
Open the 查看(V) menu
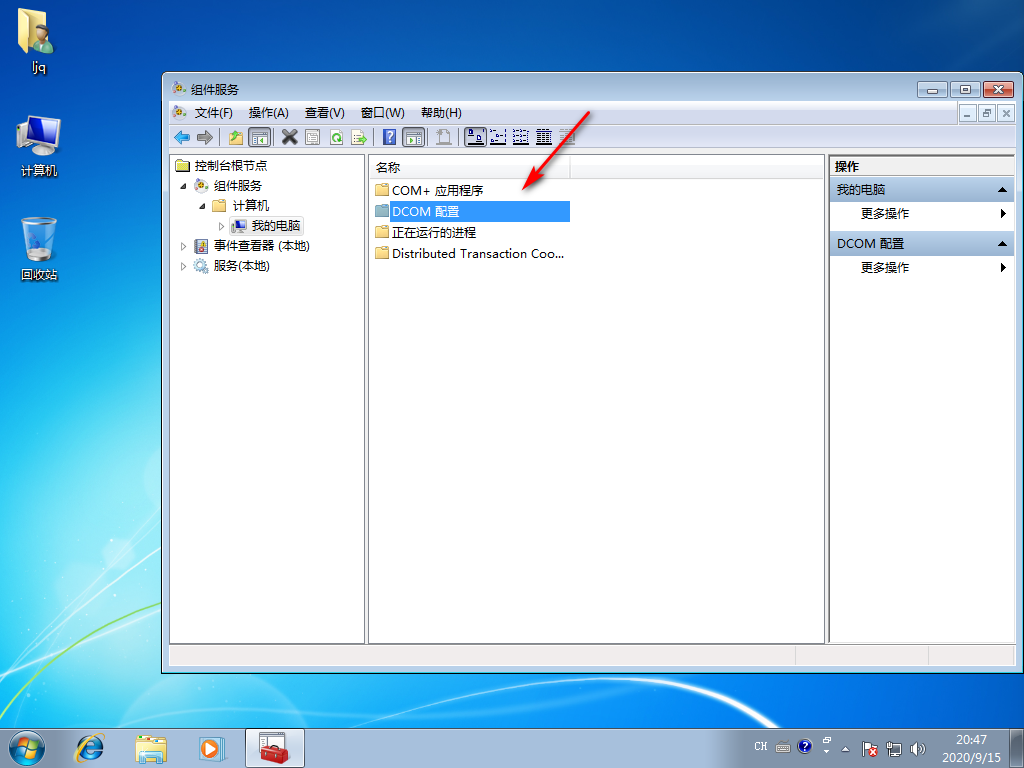point(324,113)
